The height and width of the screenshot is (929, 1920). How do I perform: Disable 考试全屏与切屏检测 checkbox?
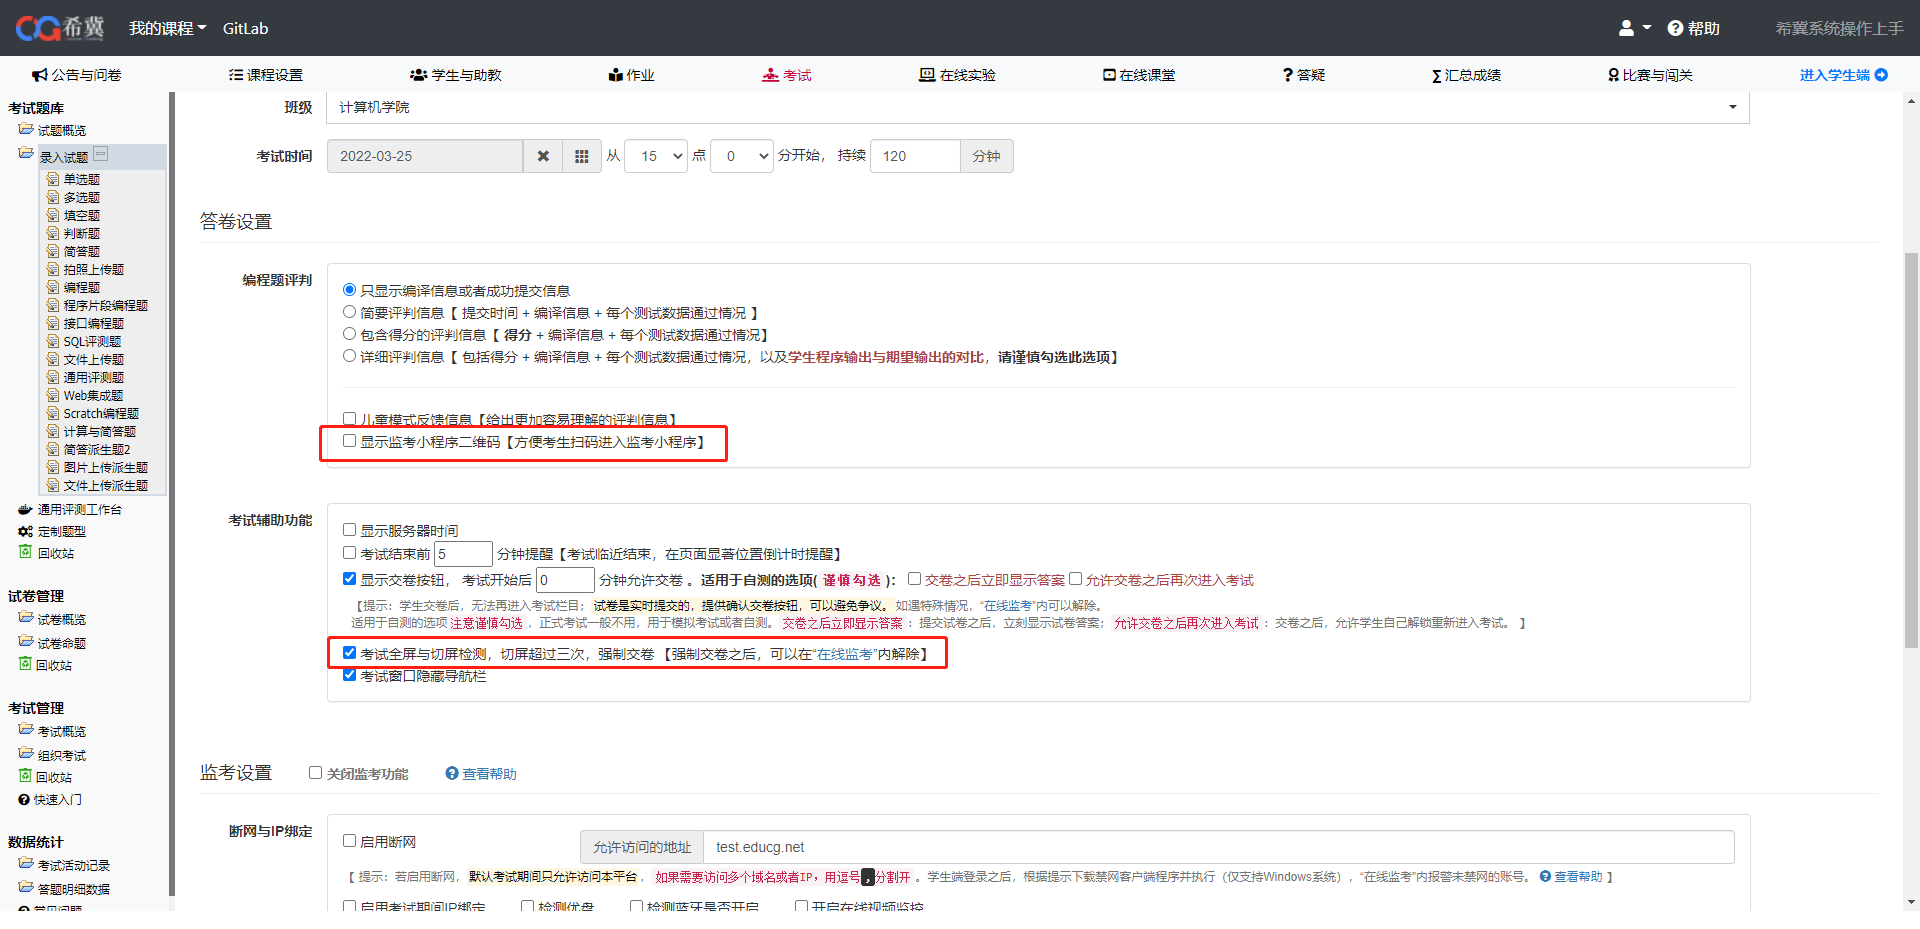[x=349, y=653]
